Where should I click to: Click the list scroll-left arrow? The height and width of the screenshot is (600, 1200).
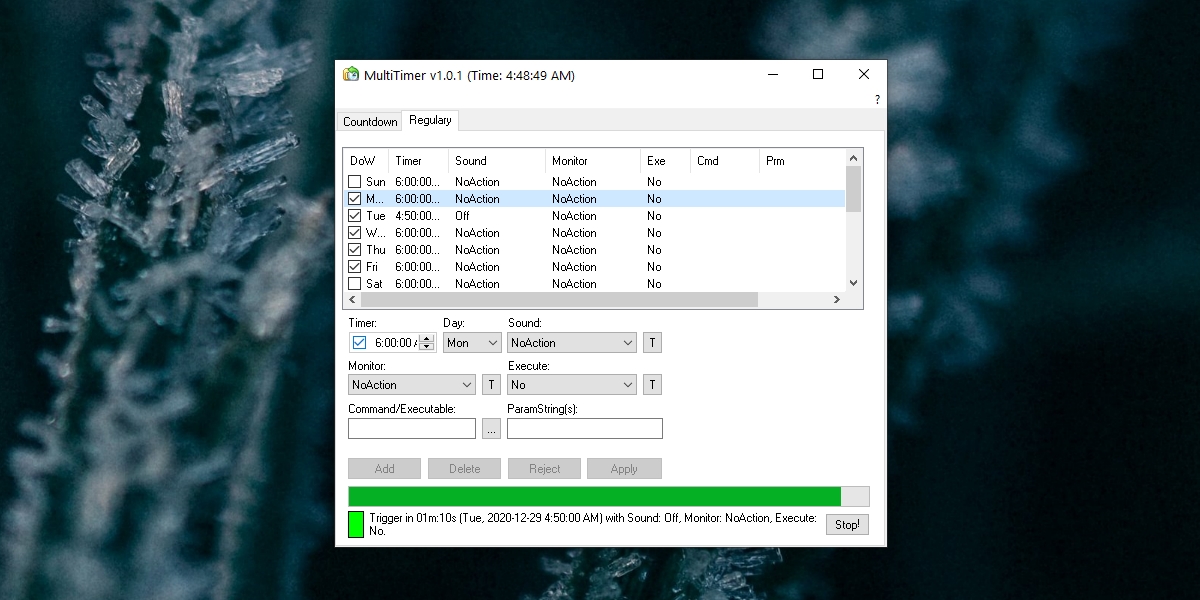(x=353, y=300)
